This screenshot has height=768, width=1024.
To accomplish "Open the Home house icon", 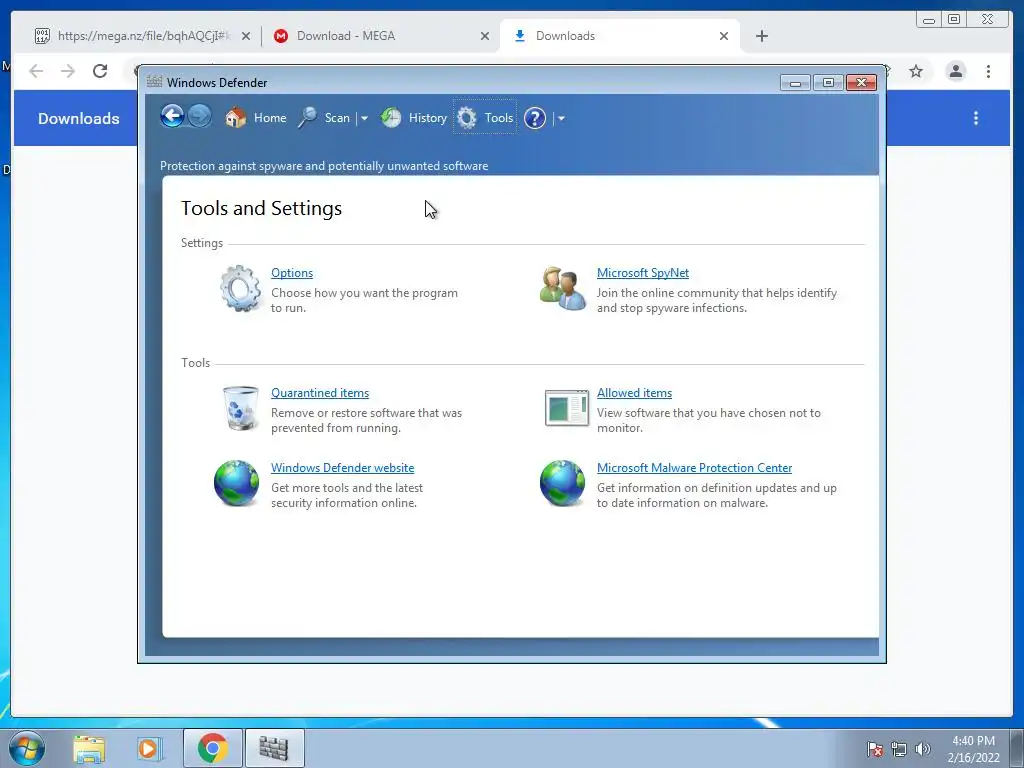I will point(236,118).
